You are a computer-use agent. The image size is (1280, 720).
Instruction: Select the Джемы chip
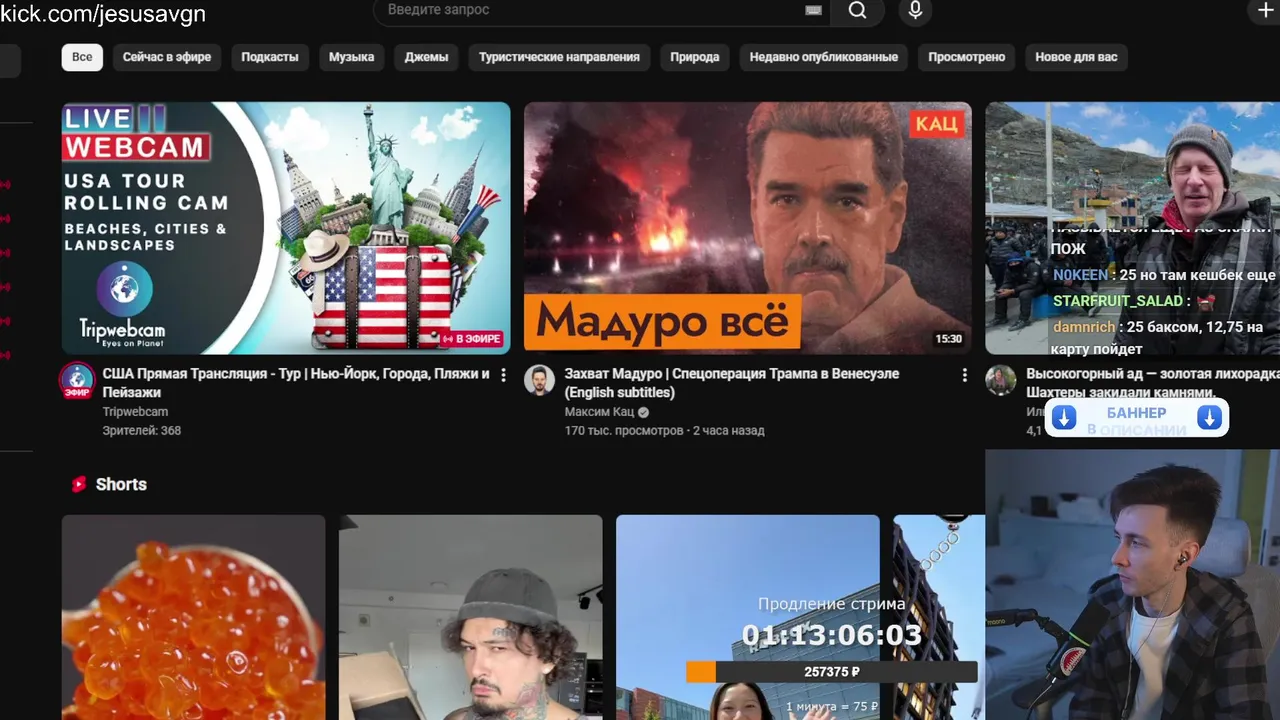point(426,57)
